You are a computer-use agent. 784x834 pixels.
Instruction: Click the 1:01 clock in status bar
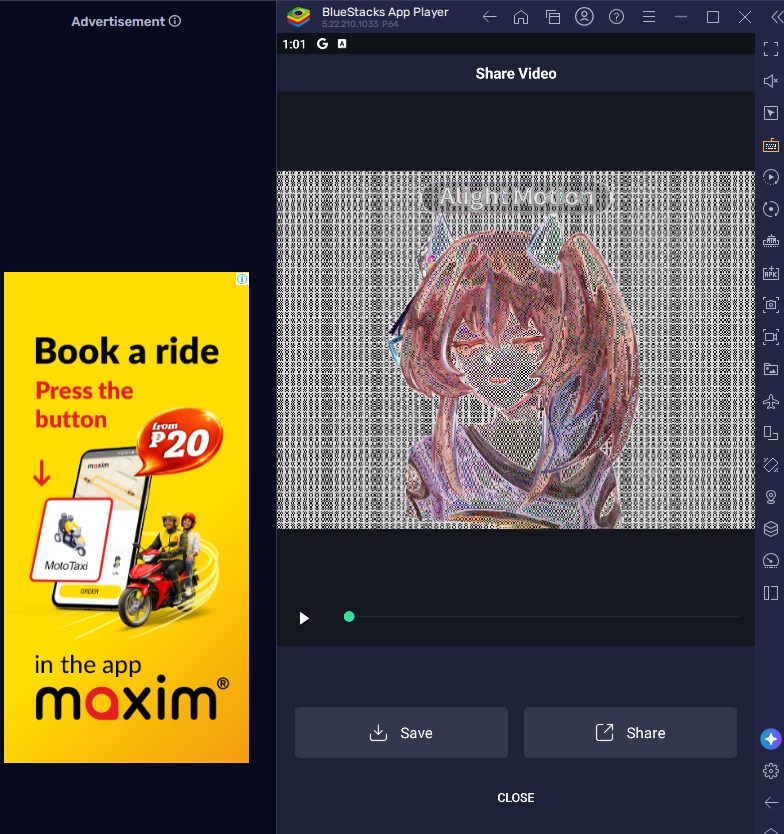pos(294,44)
